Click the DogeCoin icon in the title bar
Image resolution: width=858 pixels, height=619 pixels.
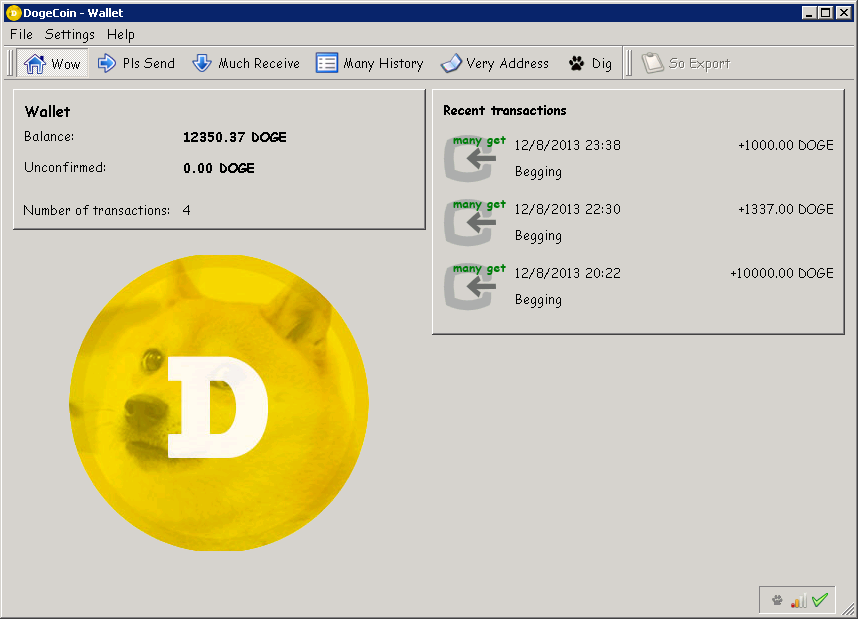(x=13, y=13)
